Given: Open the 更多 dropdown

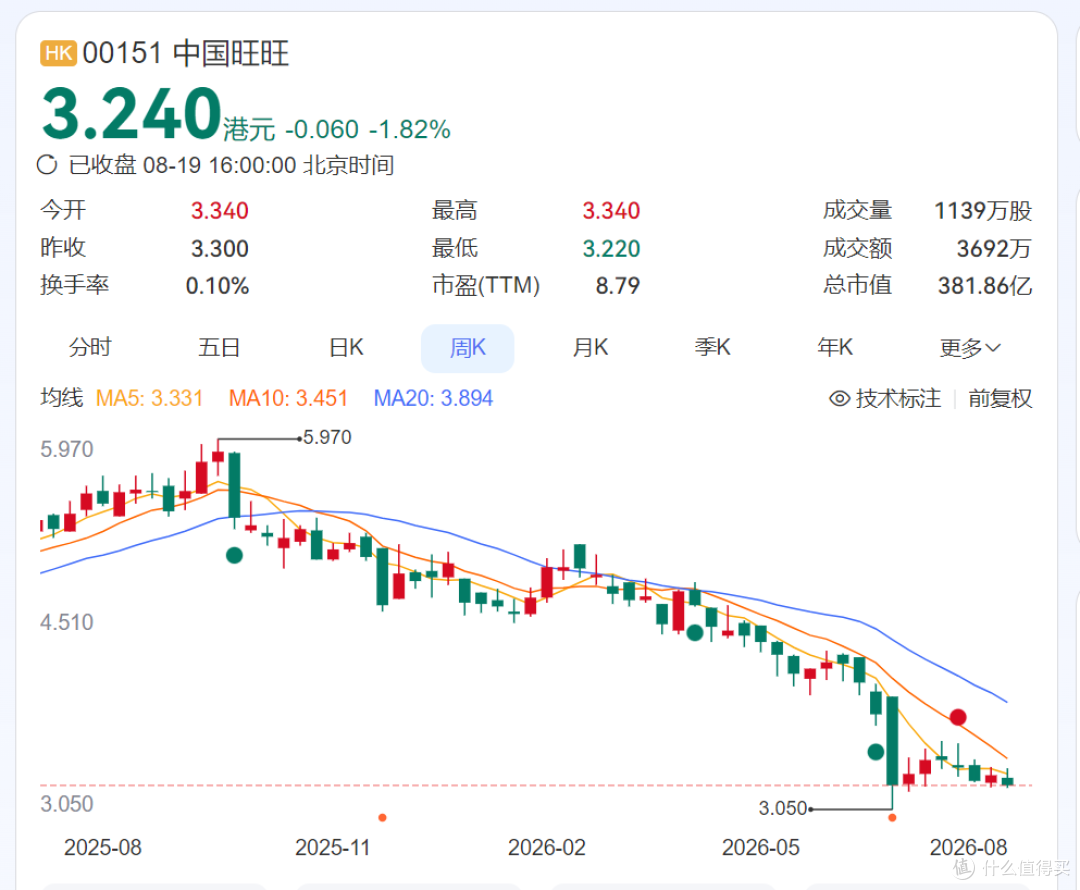Looking at the screenshot, I should click(x=970, y=348).
